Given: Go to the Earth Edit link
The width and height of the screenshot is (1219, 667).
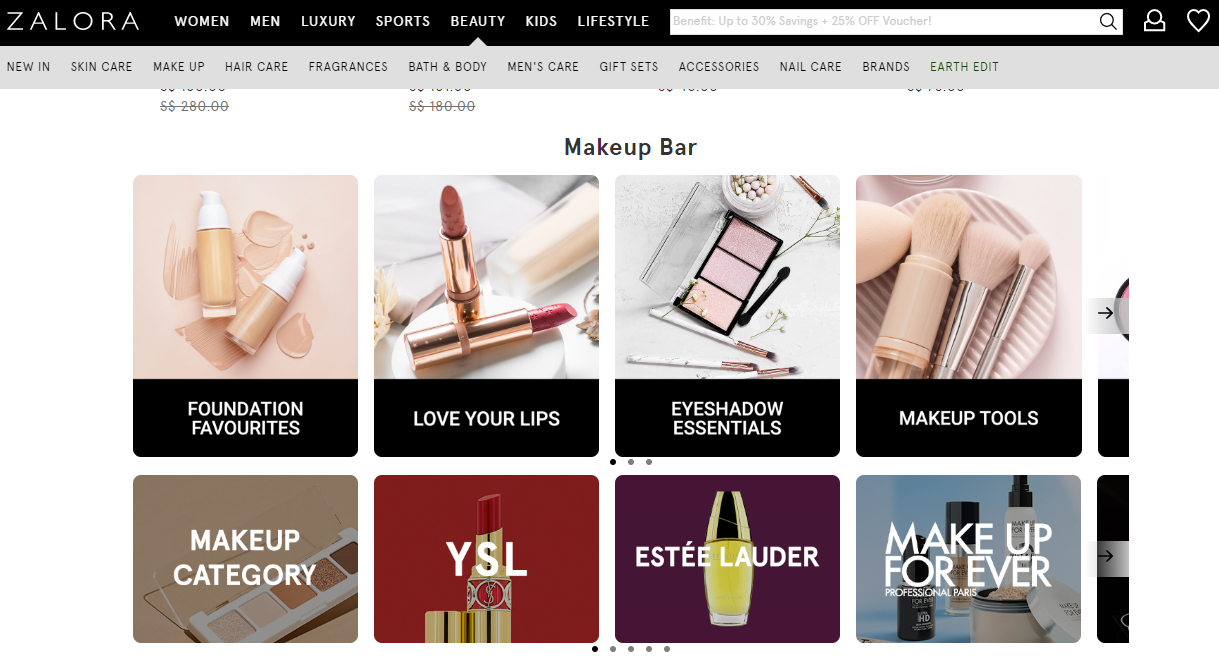Looking at the screenshot, I should 964,67.
